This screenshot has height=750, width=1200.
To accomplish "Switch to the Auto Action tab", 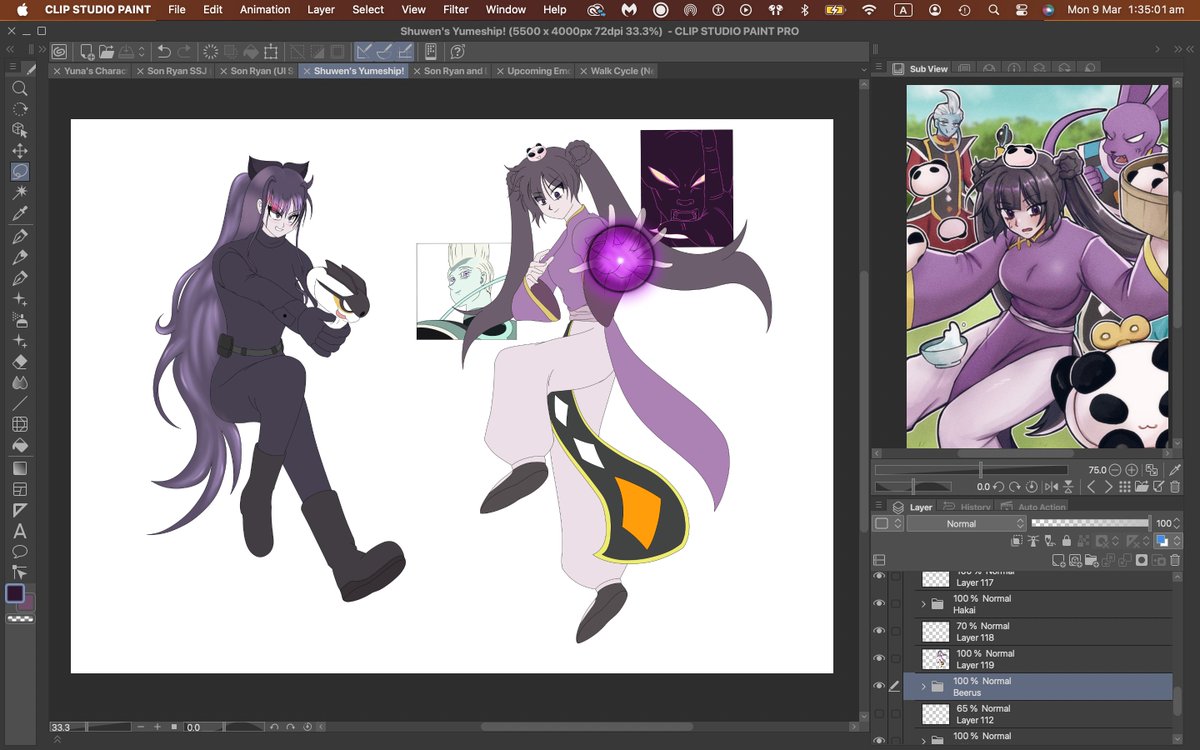I will point(1034,507).
